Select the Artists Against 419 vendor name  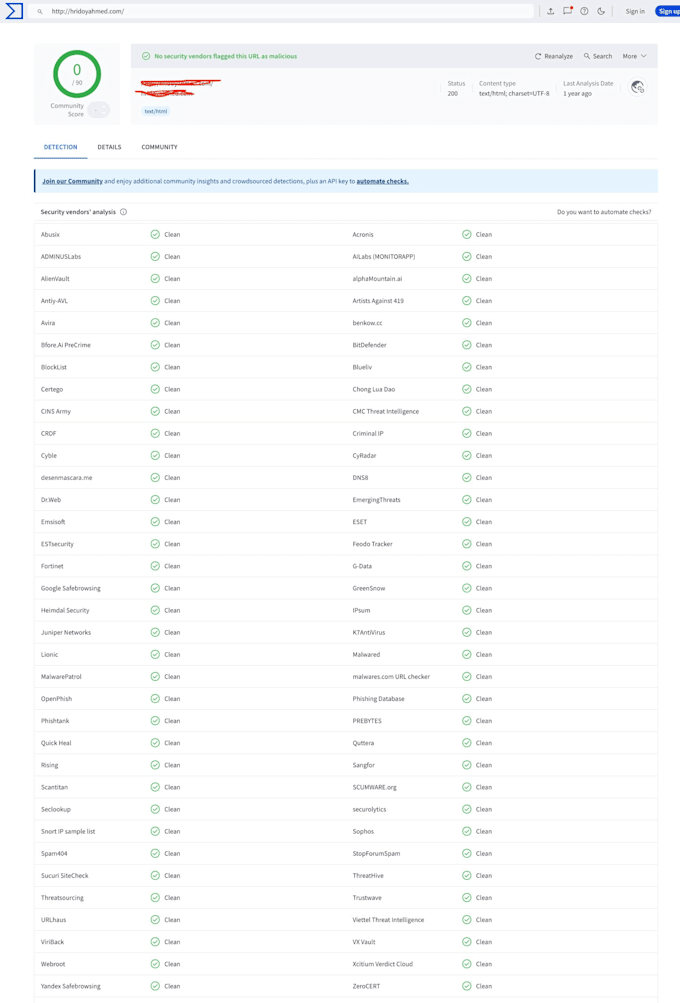pyautogui.click(x=378, y=301)
